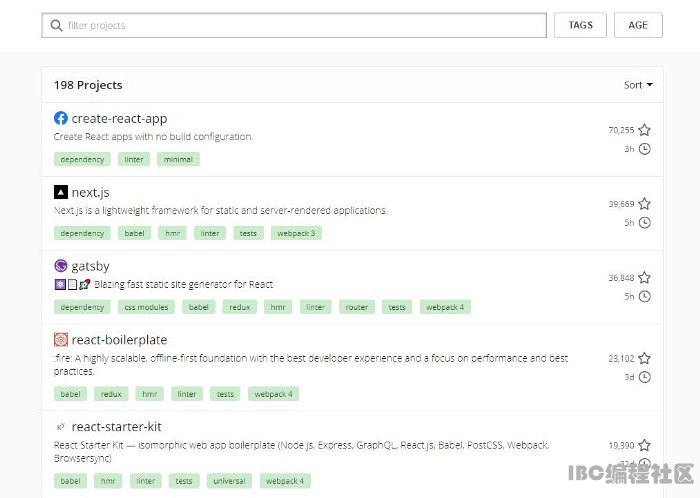Click the gatsby purple logo

[61, 266]
